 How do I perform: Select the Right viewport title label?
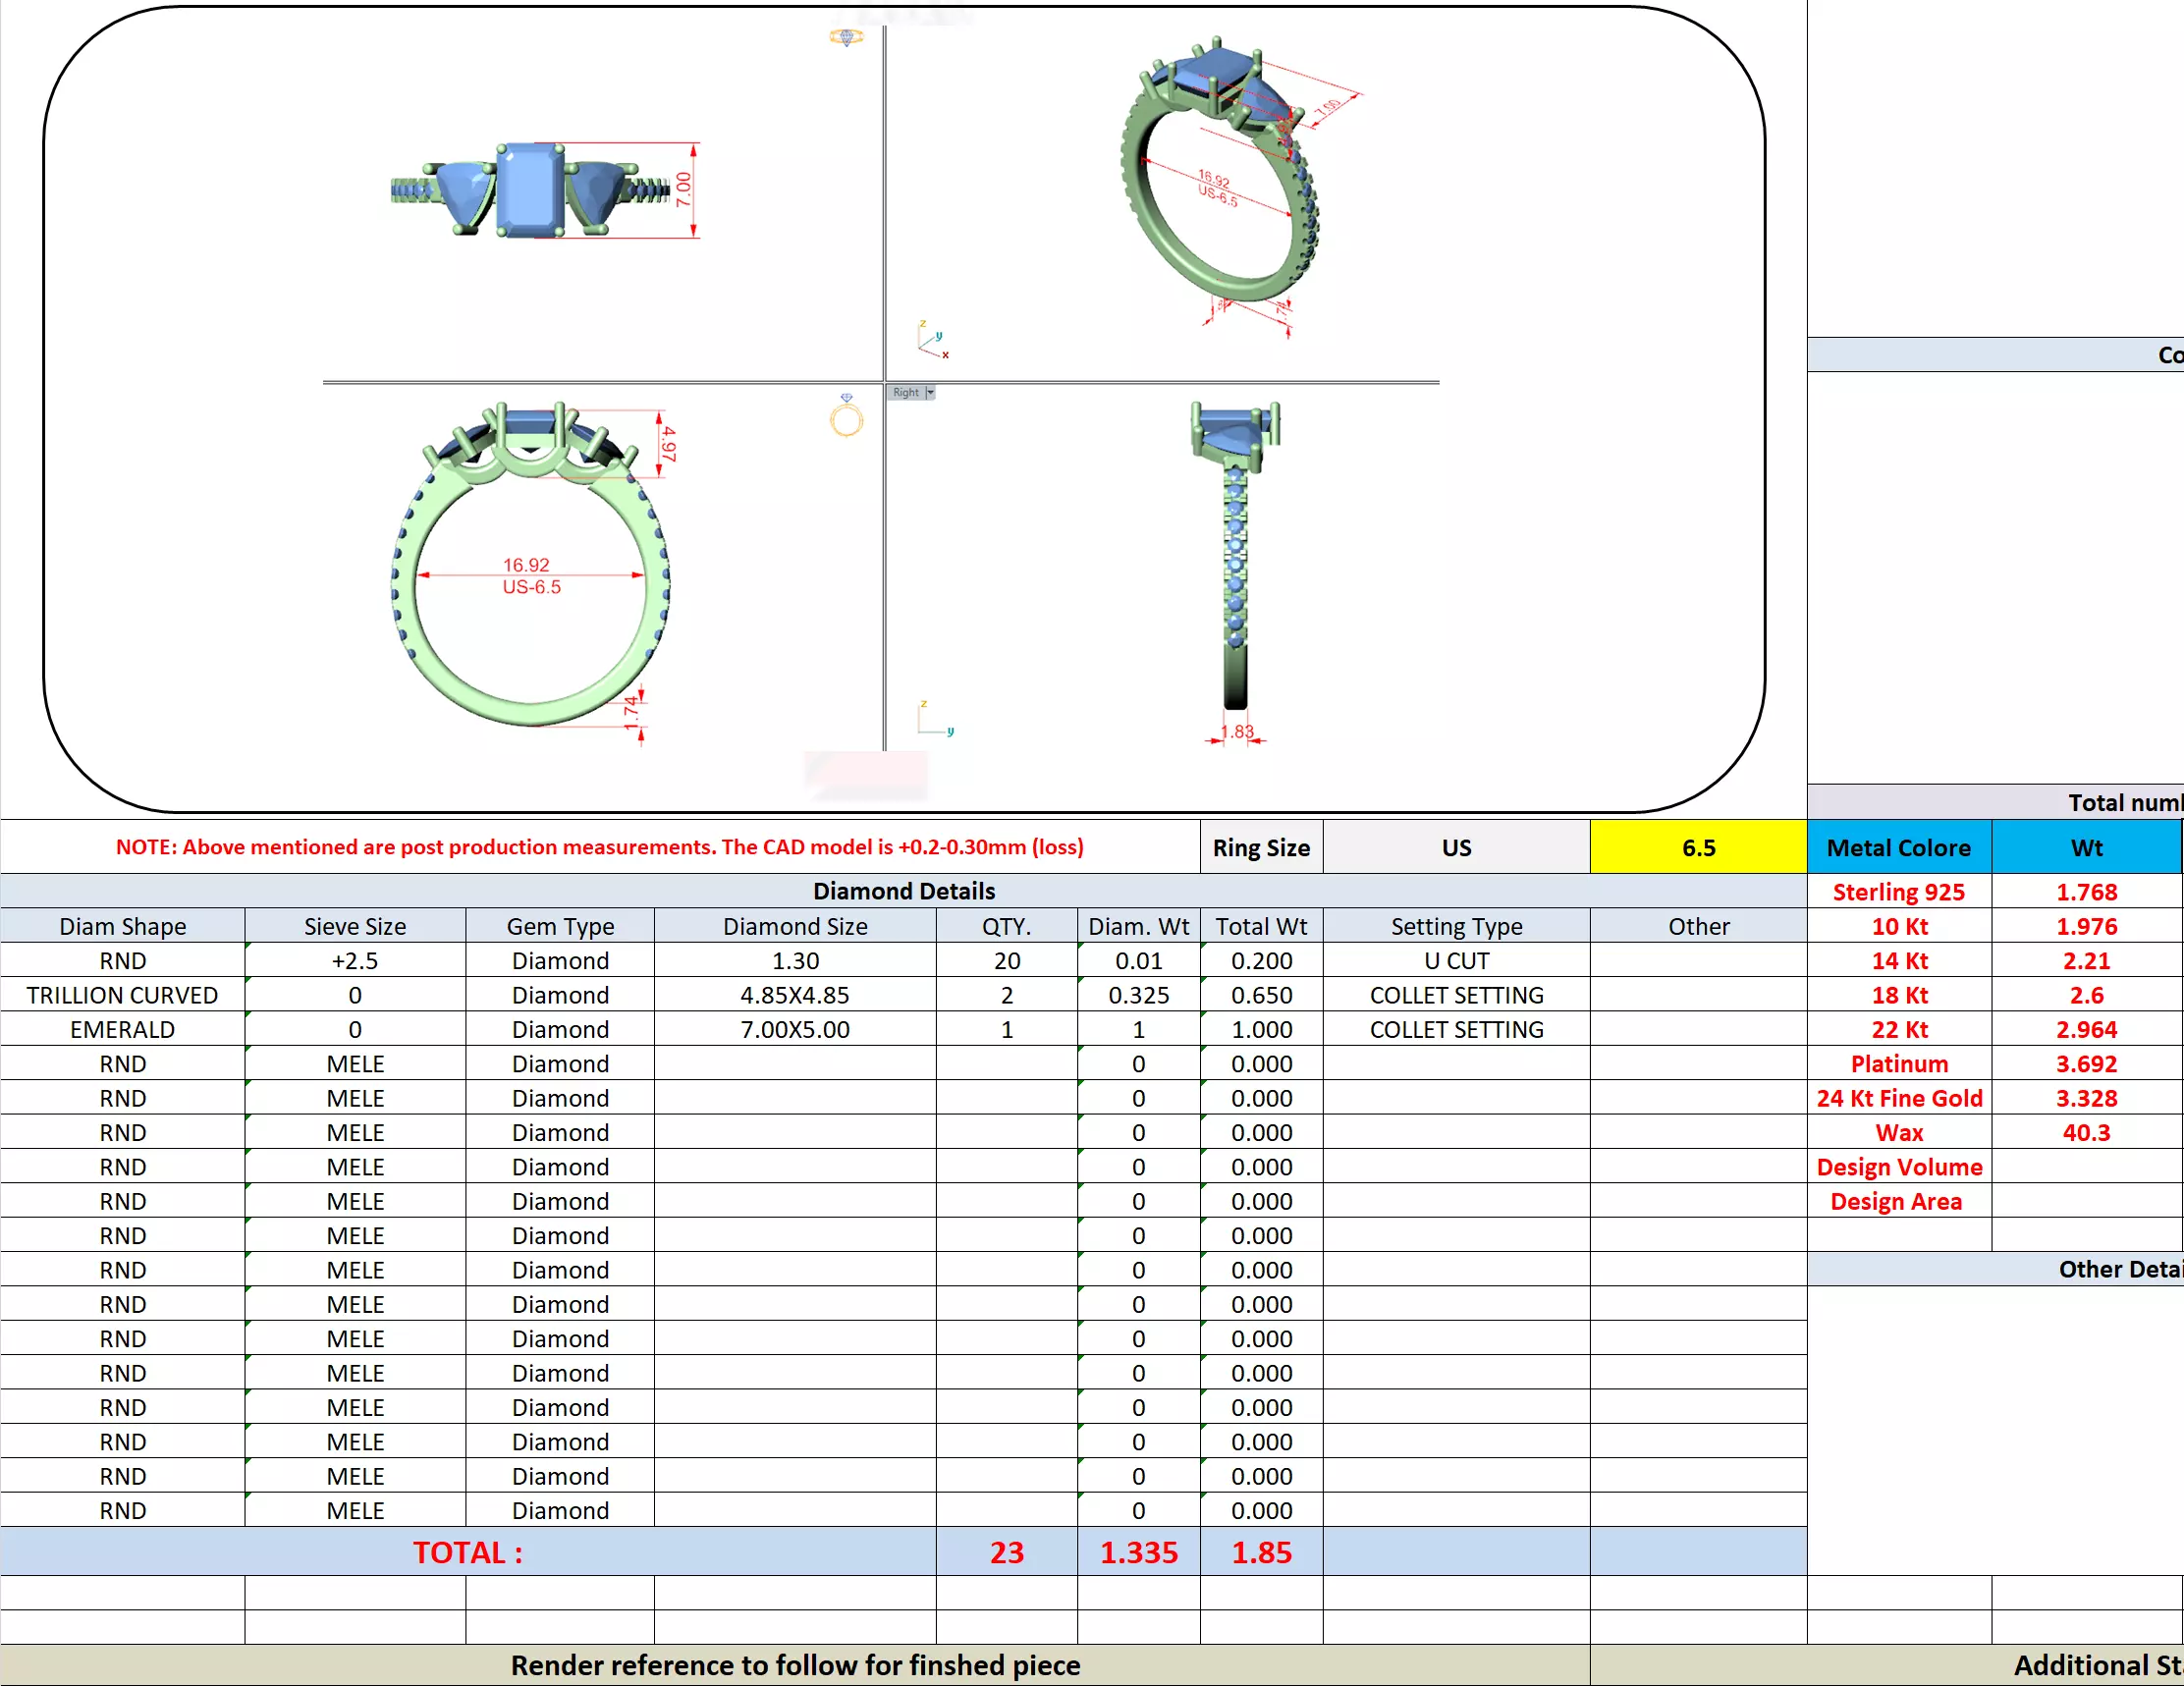(906, 392)
